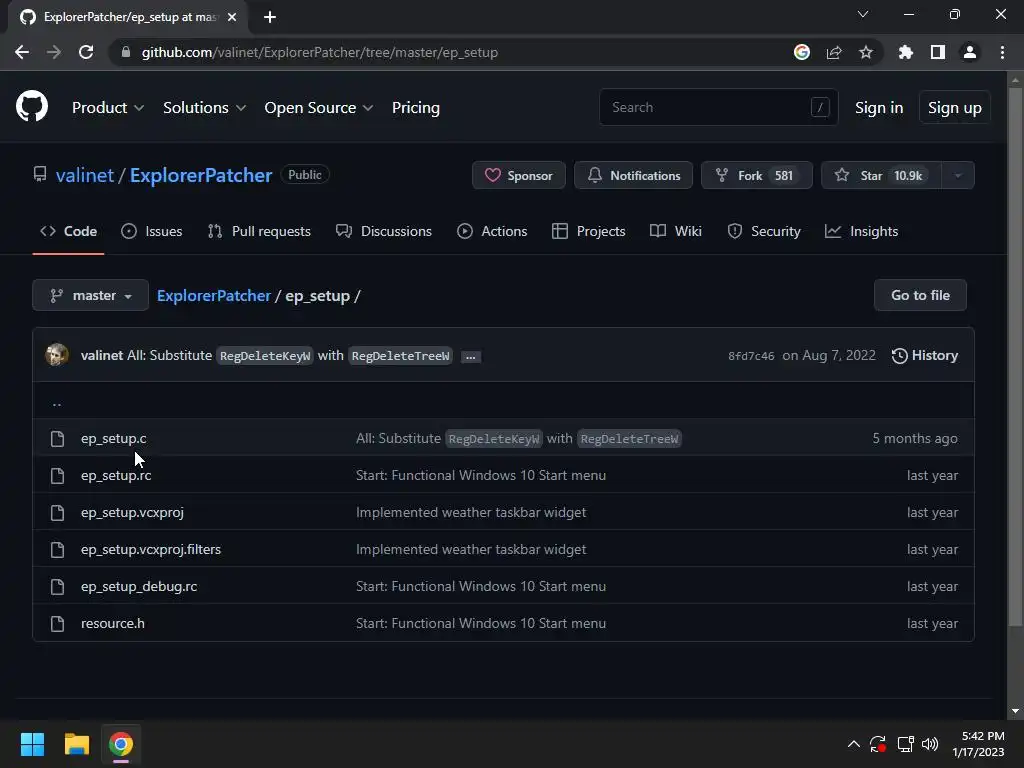This screenshot has height=768, width=1024.
Task: Open File Explorer from the taskbar
Action: [x=76, y=744]
